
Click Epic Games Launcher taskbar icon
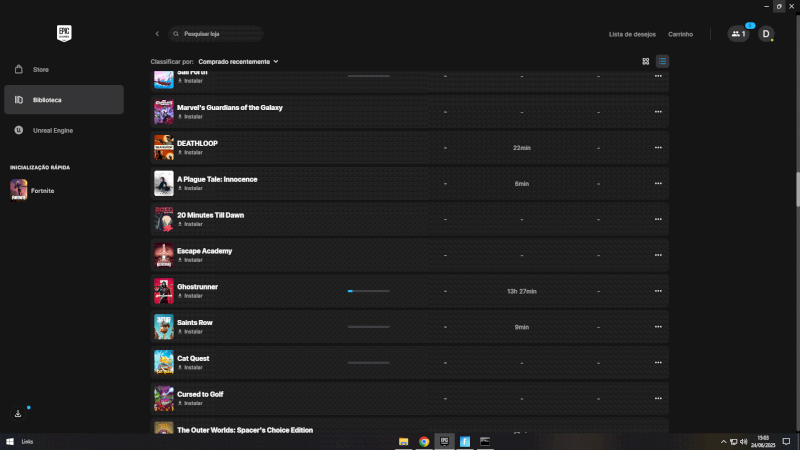point(444,442)
